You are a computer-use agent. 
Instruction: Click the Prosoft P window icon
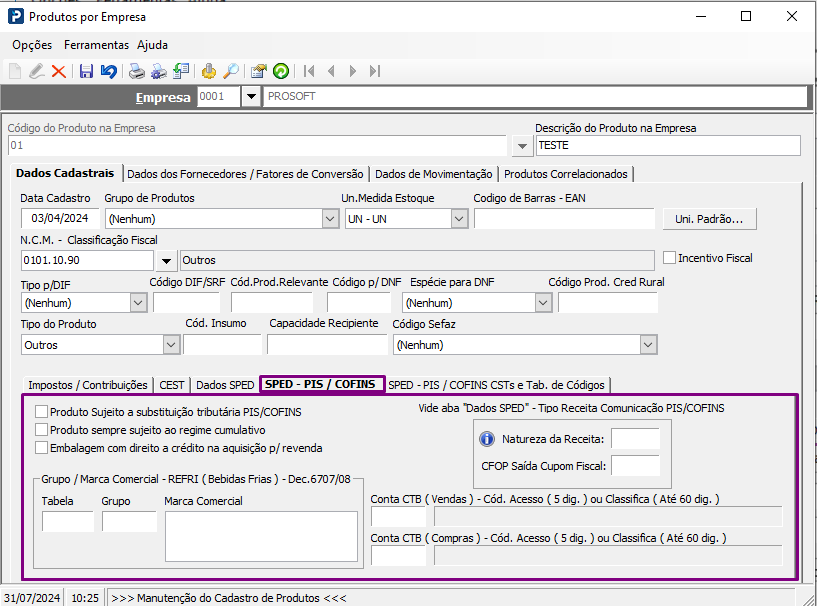[16, 16]
